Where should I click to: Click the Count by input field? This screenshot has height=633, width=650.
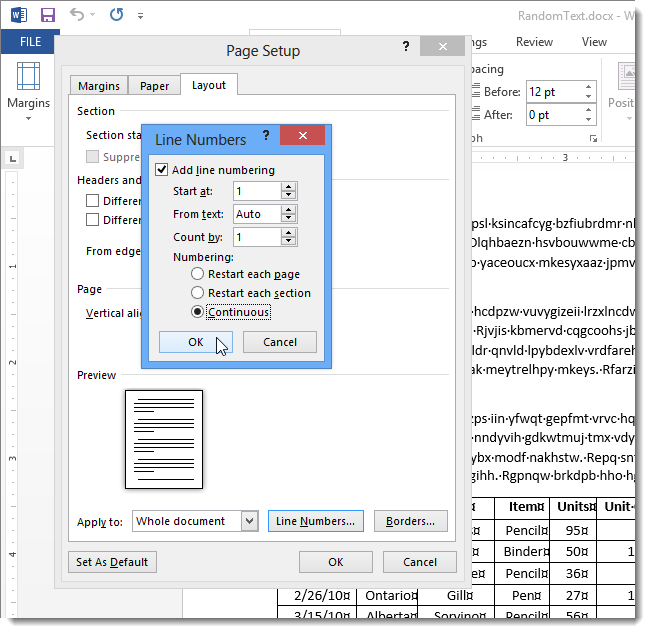pyautogui.click(x=257, y=237)
